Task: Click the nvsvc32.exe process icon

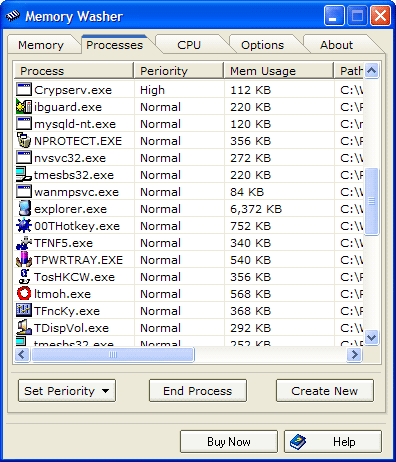Action: click(24, 158)
